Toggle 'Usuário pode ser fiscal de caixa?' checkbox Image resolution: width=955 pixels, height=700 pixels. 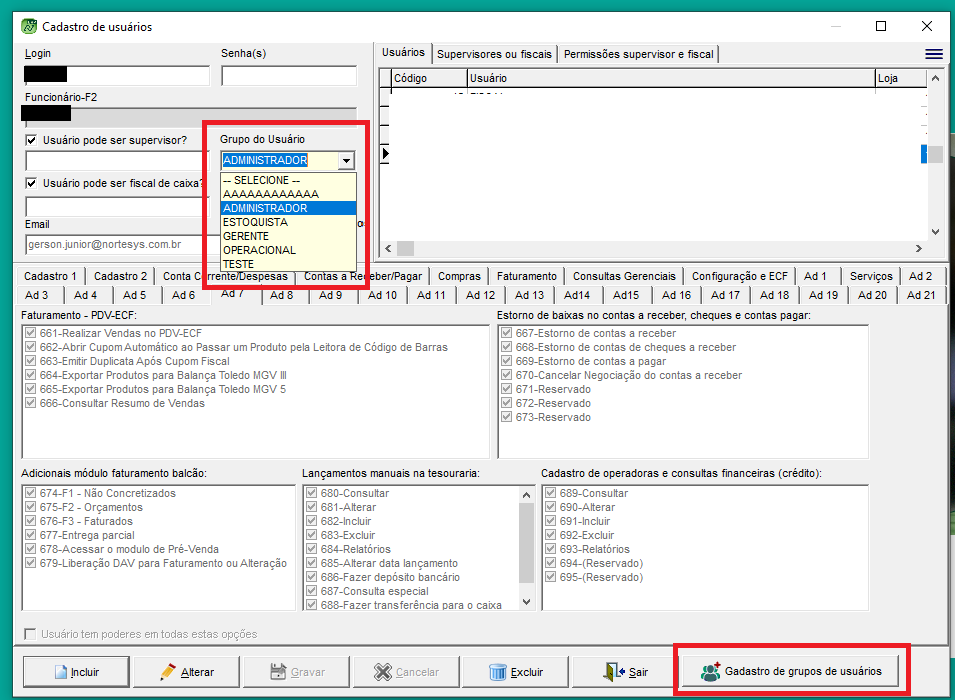pyautogui.click(x=32, y=184)
